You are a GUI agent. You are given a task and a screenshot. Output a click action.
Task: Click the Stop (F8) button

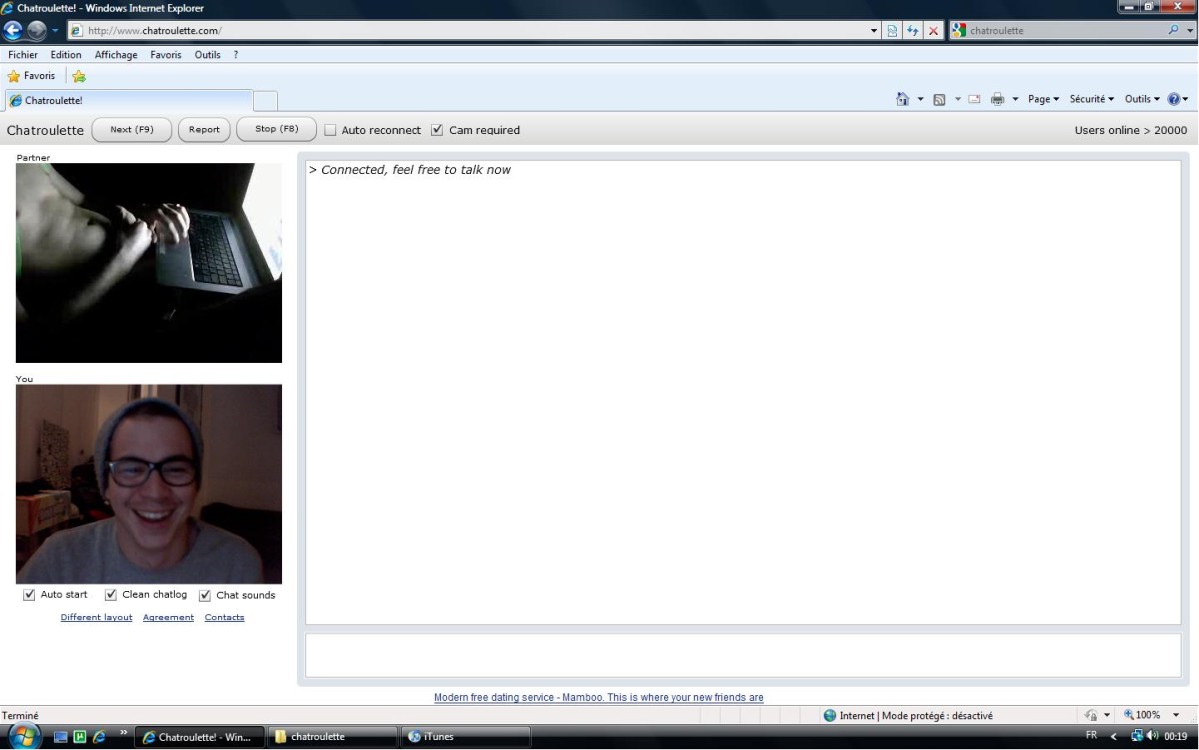[277, 129]
